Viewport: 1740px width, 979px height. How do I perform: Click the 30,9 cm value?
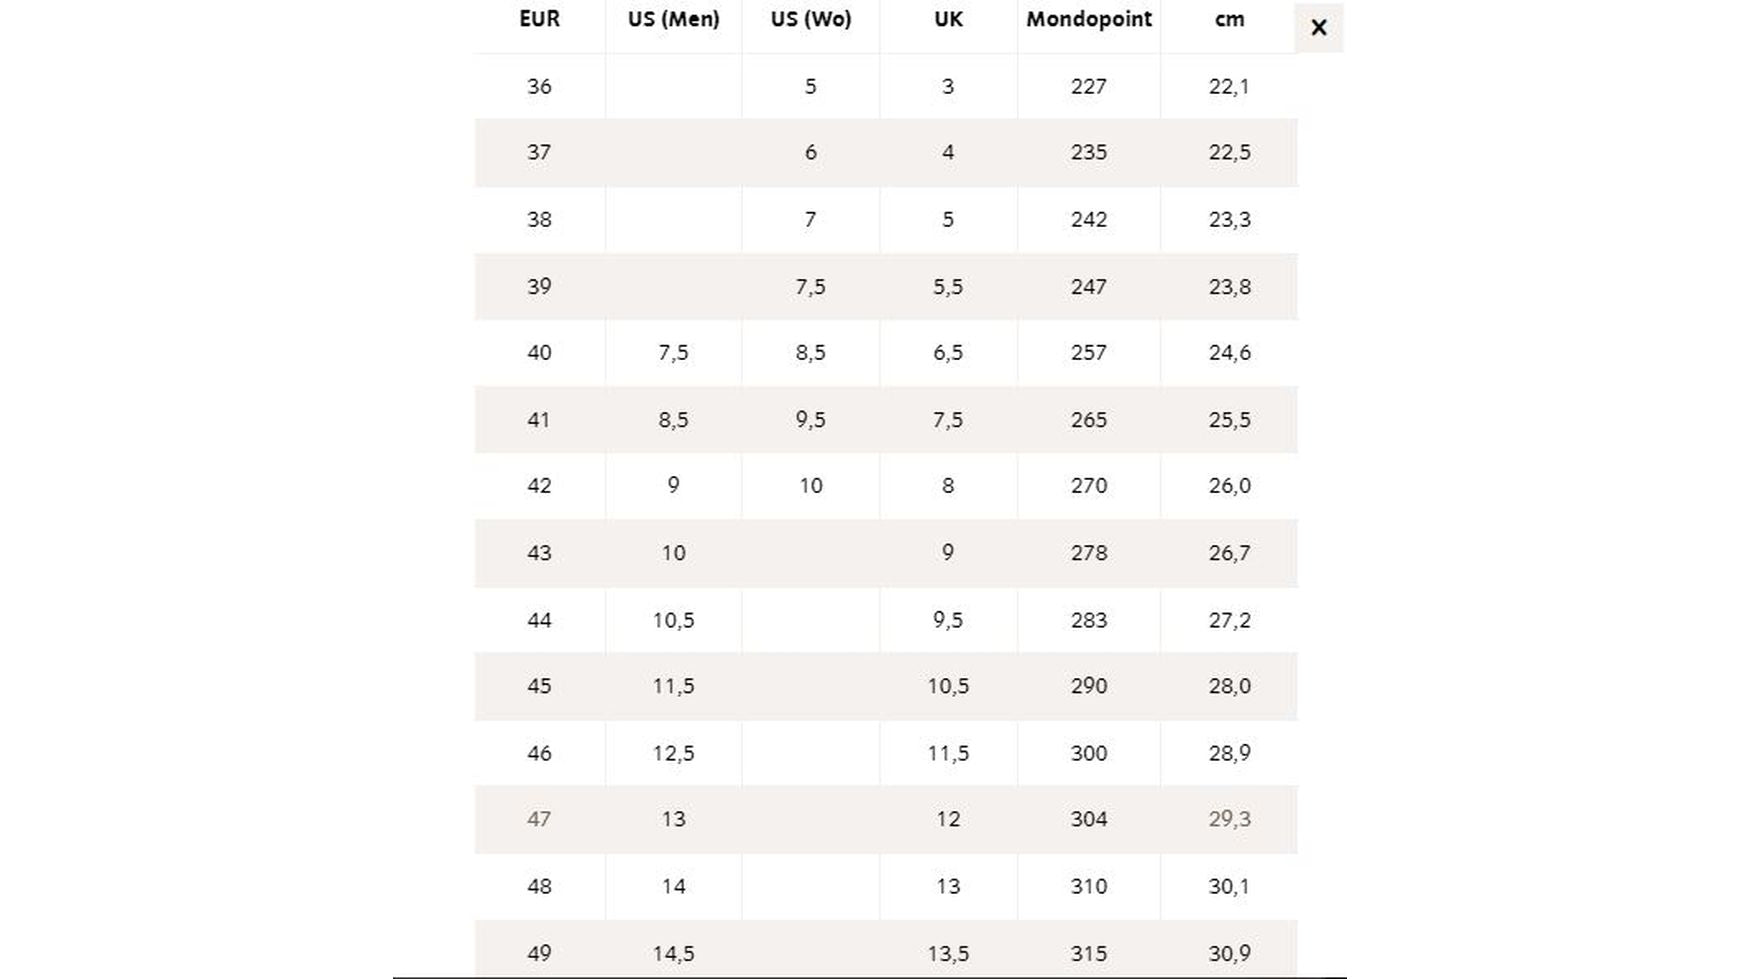[1229, 953]
